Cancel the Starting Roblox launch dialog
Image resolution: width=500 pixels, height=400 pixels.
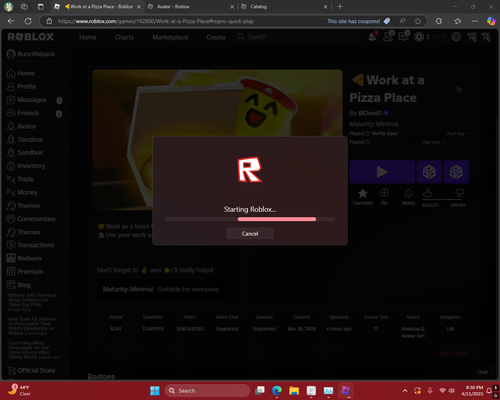point(250,233)
